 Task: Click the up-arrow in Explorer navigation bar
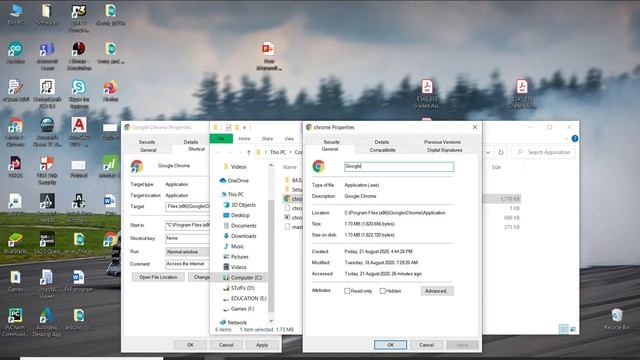pos(249,152)
